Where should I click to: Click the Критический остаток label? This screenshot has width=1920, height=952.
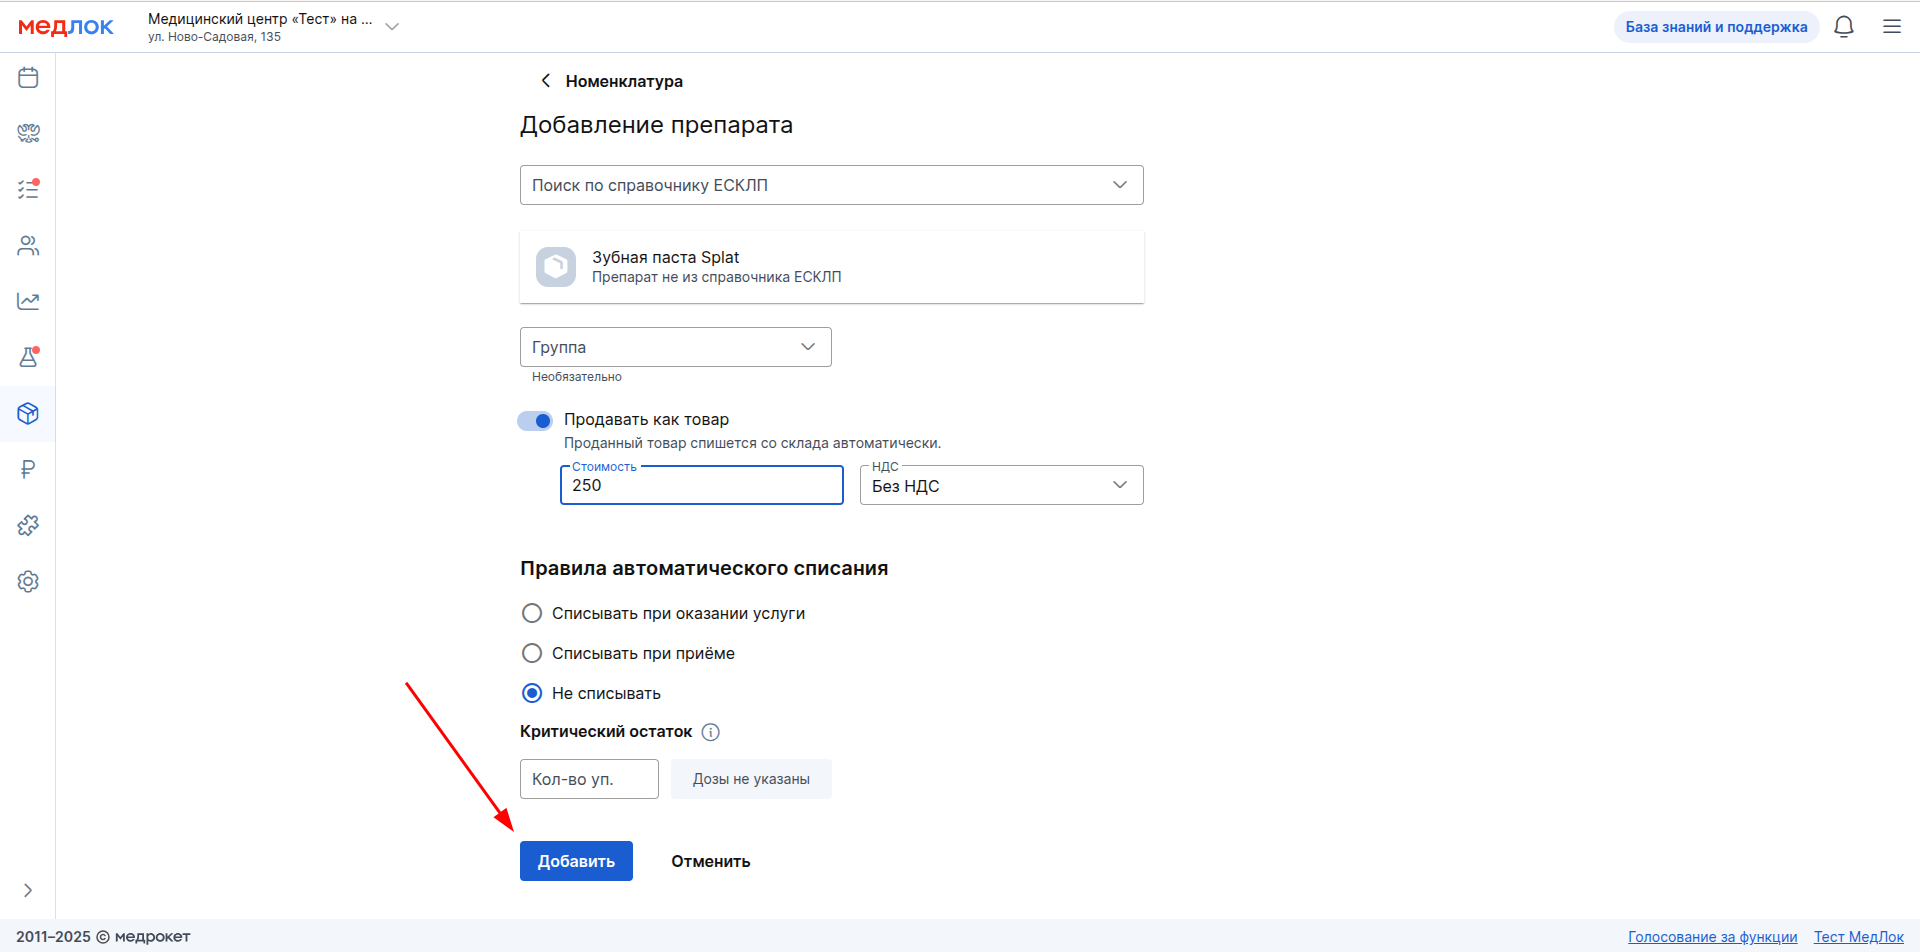(x=606, y=732)
